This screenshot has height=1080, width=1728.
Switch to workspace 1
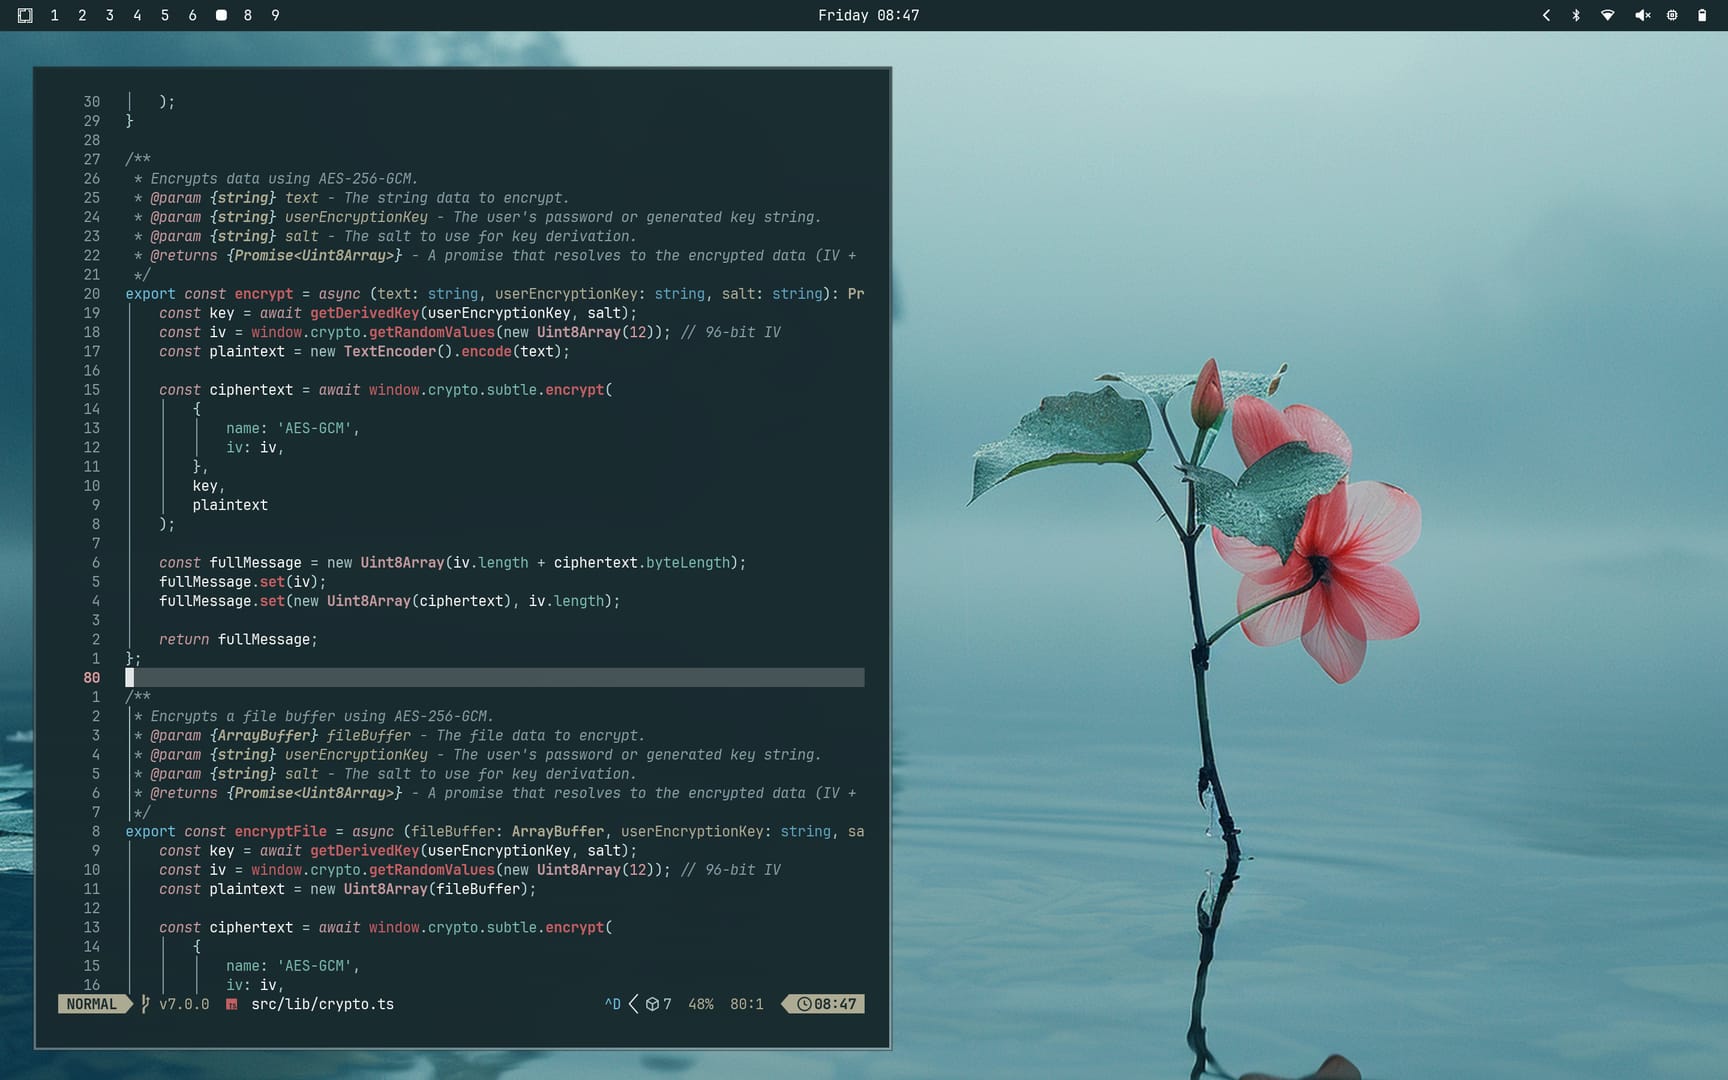[54, 15]
